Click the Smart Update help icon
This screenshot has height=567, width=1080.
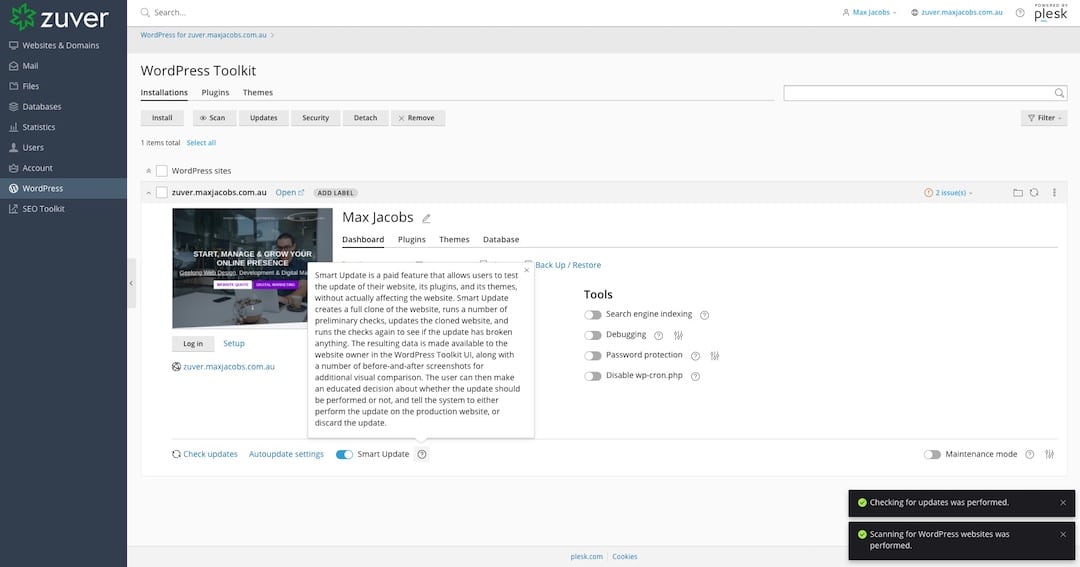pos(422,454)
